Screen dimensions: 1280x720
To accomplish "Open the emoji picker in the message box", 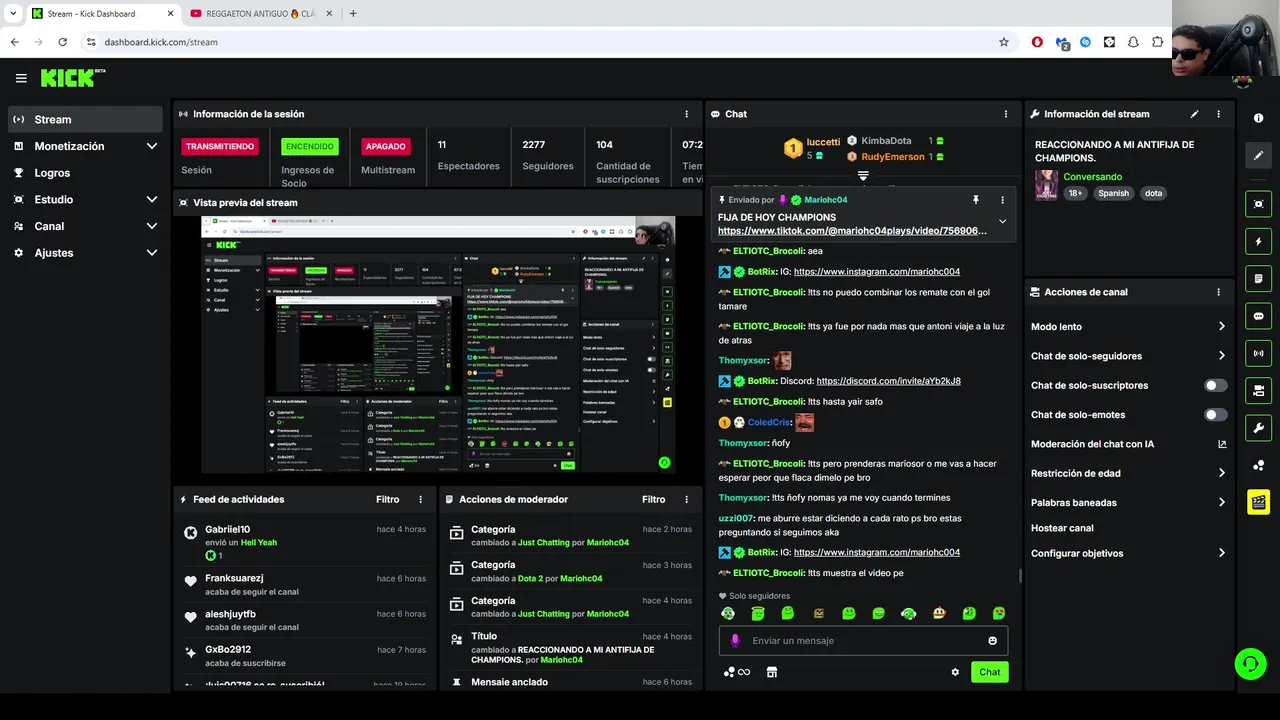I will point(992,641).
